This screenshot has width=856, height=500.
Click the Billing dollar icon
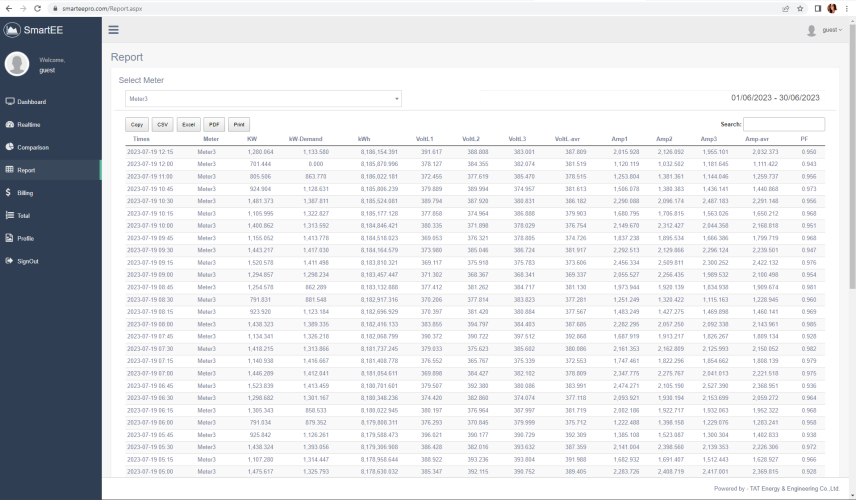pos(8,193)
